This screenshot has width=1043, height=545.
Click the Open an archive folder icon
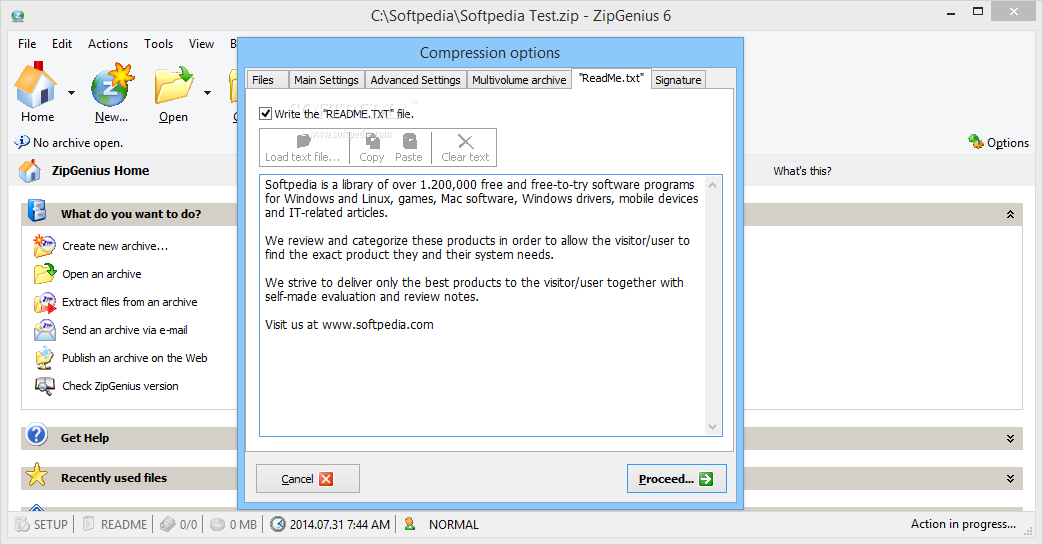point(45,273)
